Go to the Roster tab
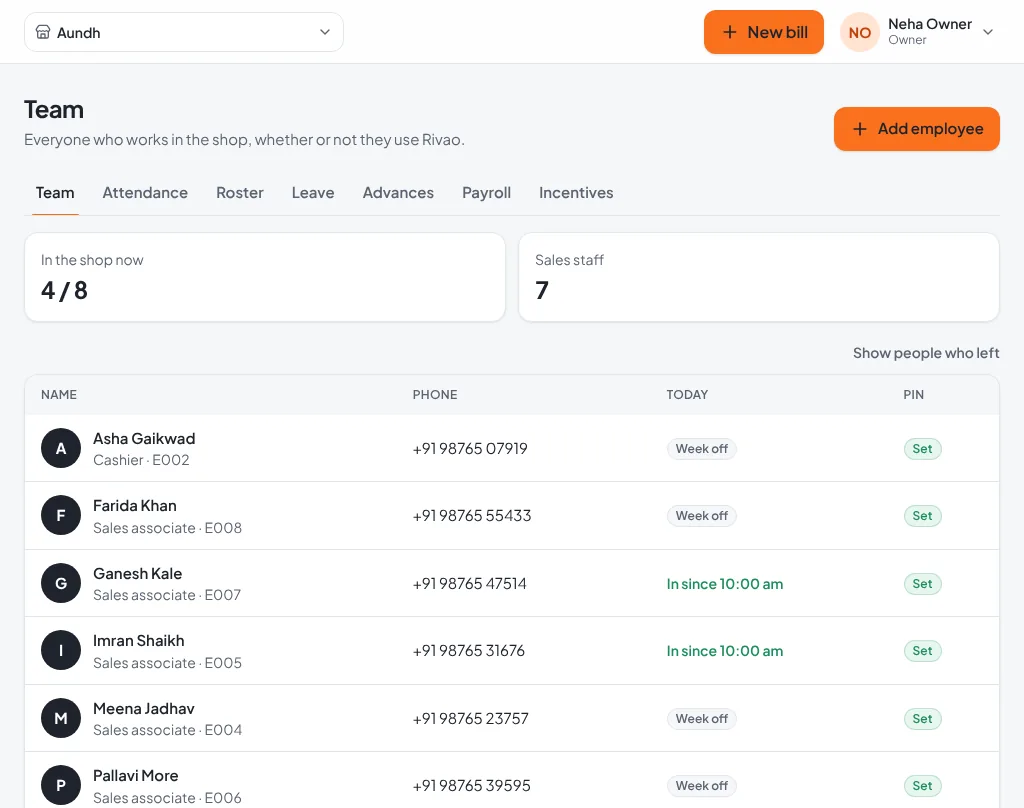 (240, 193)
